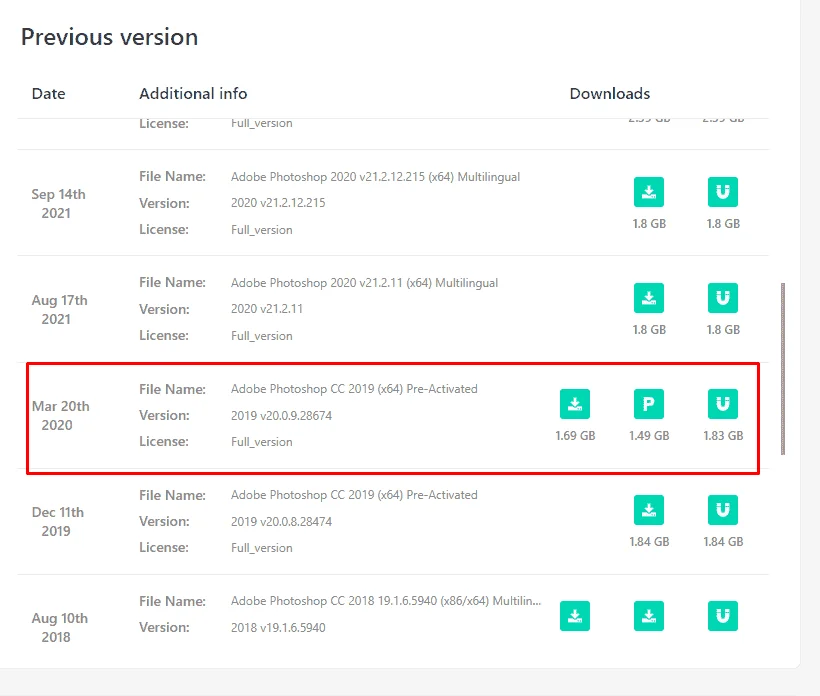Viewport: 820px width, 696px height.
Task: Click the Aug 10th 2018 date cell
Action: click(x=59, y=627)
